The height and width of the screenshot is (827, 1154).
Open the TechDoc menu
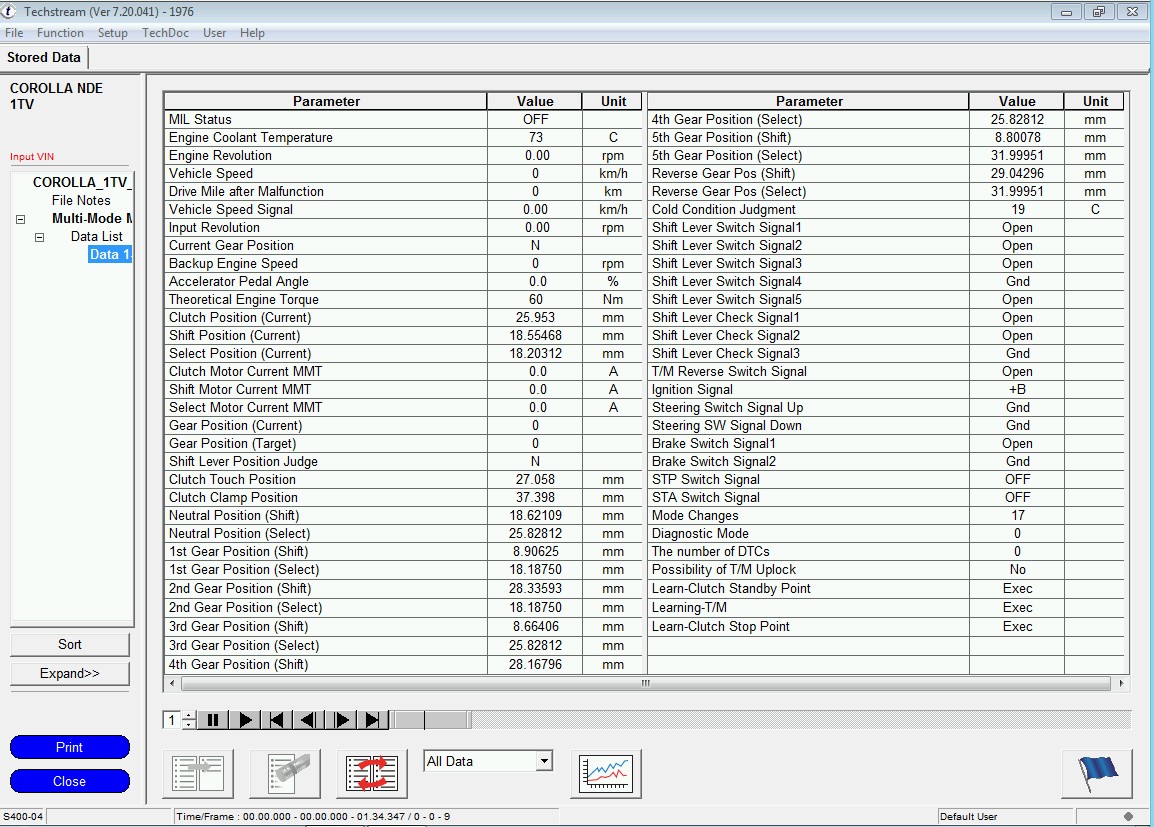[x=164, y=33]
